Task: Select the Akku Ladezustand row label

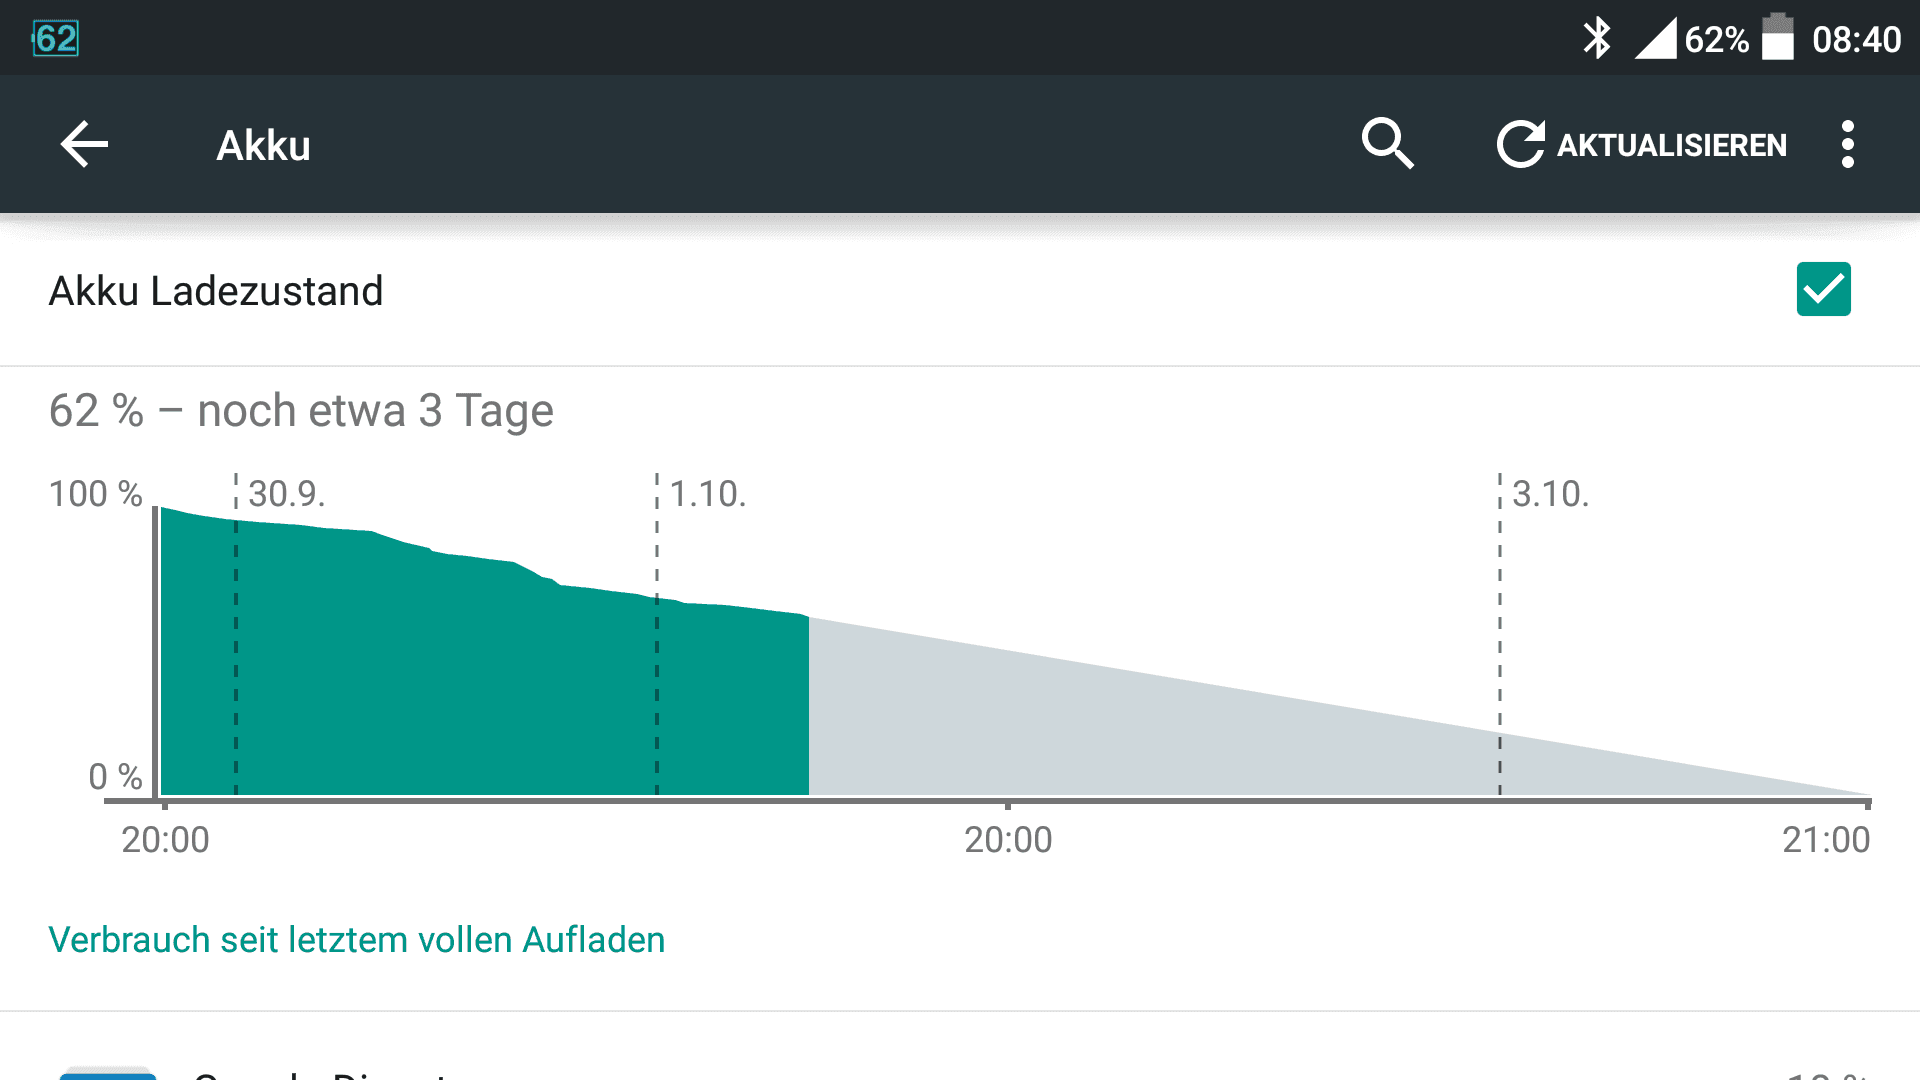Action: tap(216, 291)
